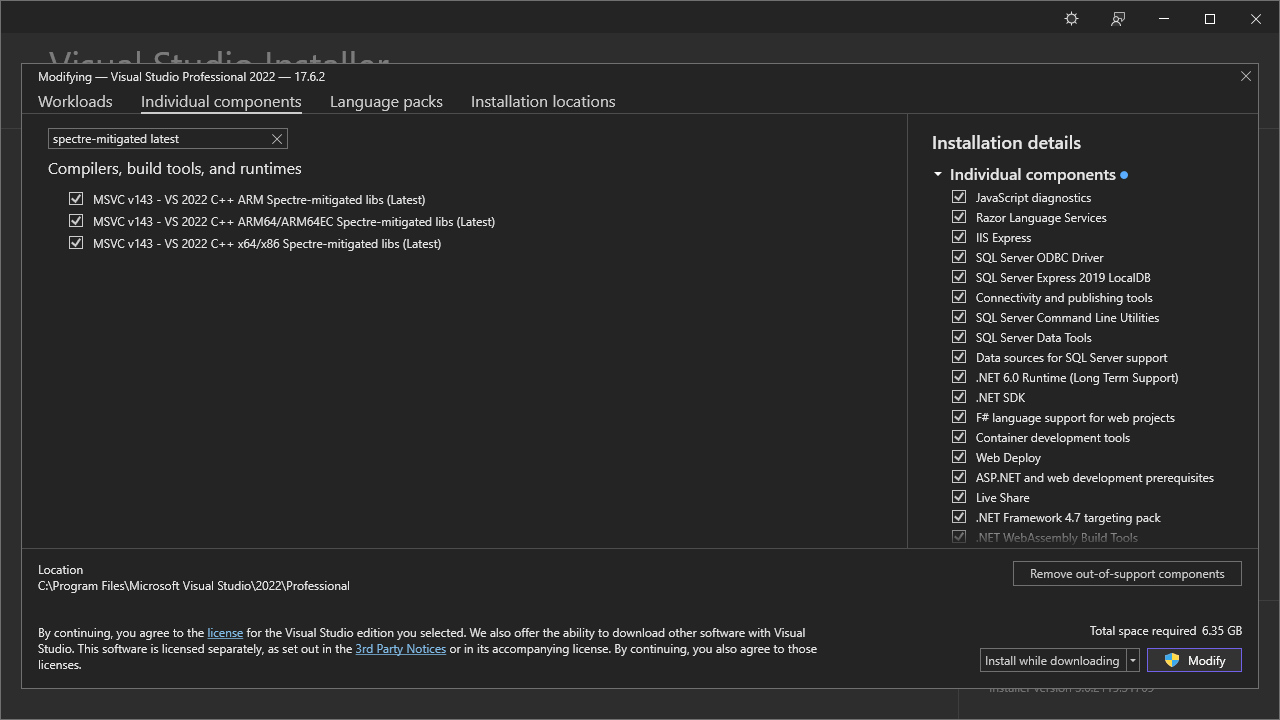Uncheck MSVC v143 ARM Spectre-mitigated libs
The width and height of the screenshot is (1280, 720).
(76, 198)
